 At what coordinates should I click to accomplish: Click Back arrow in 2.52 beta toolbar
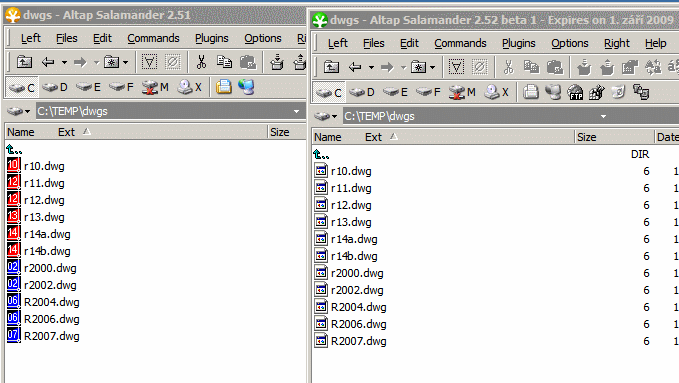(x=355, y=67)
